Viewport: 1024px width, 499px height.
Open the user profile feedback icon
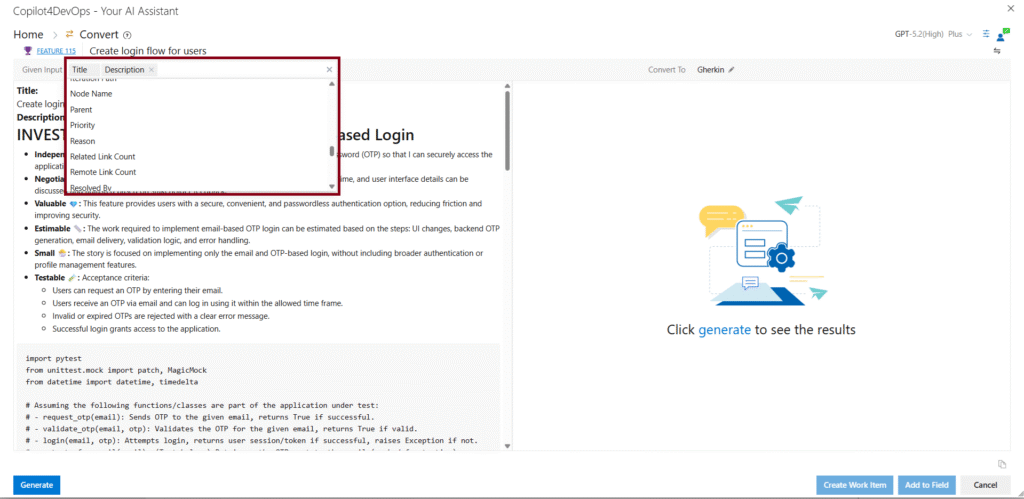coord(1003,35)
